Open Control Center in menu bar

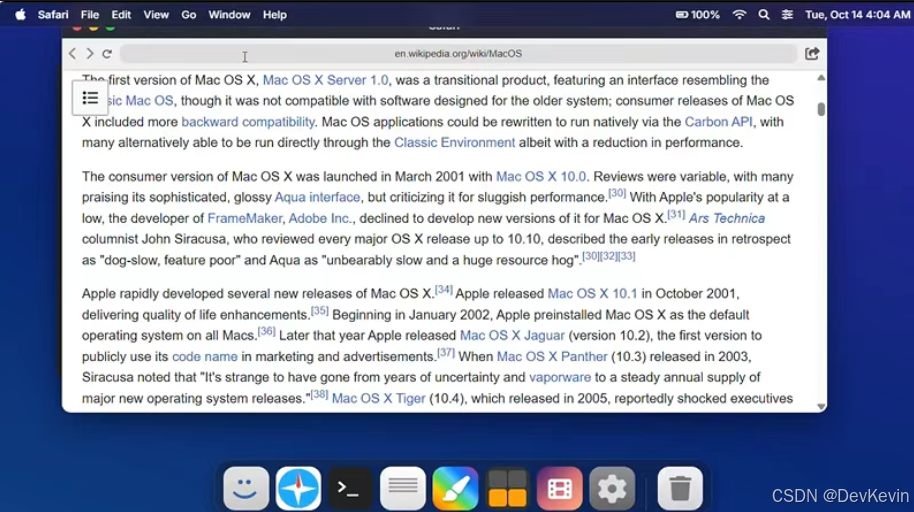[788, 15]
